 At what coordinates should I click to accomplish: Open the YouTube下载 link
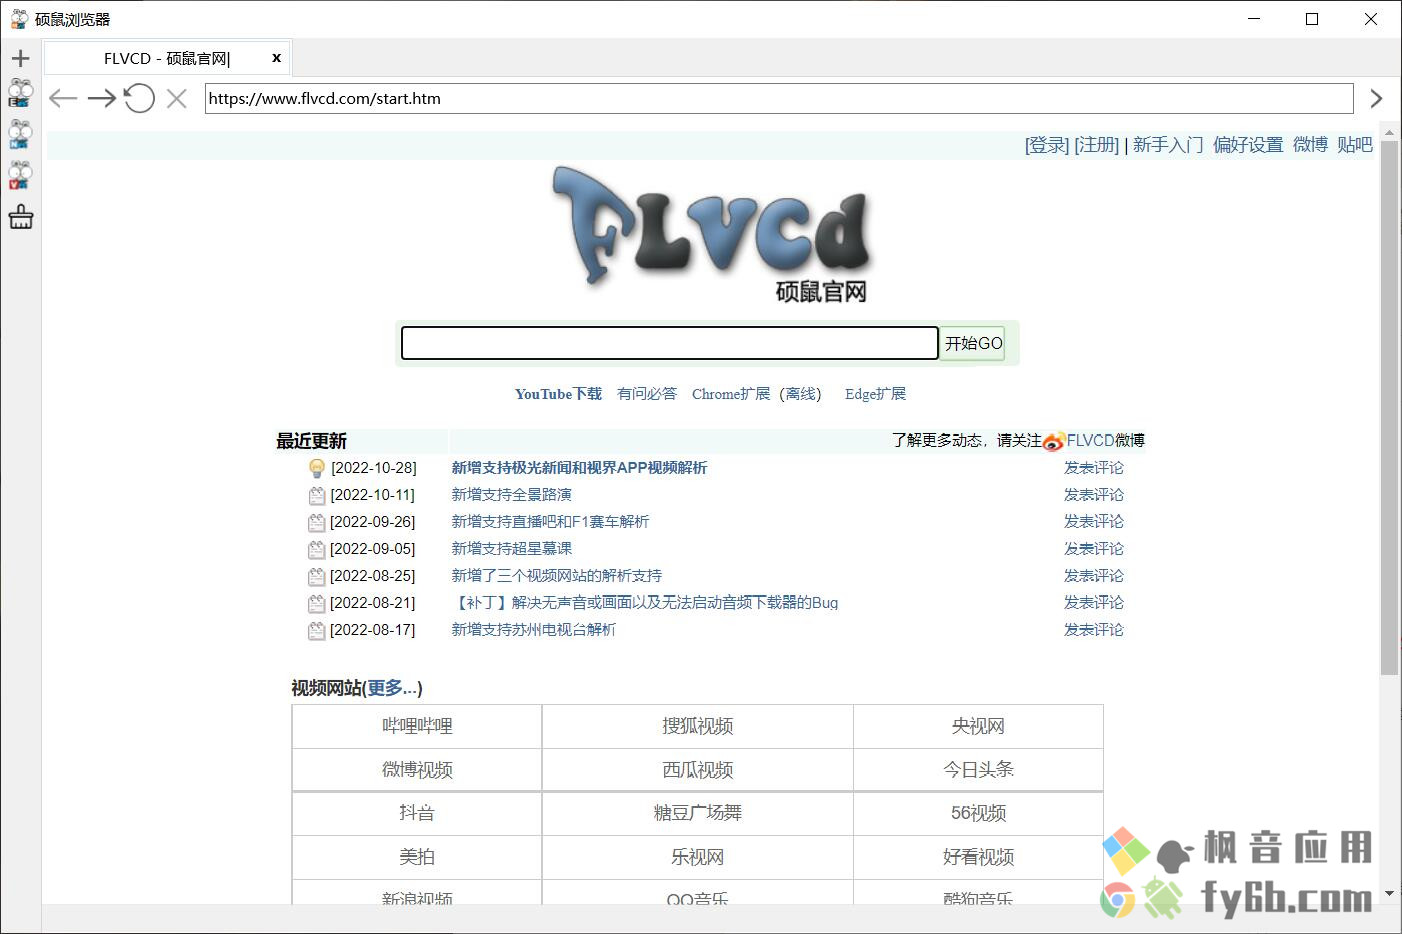[558, 394]
